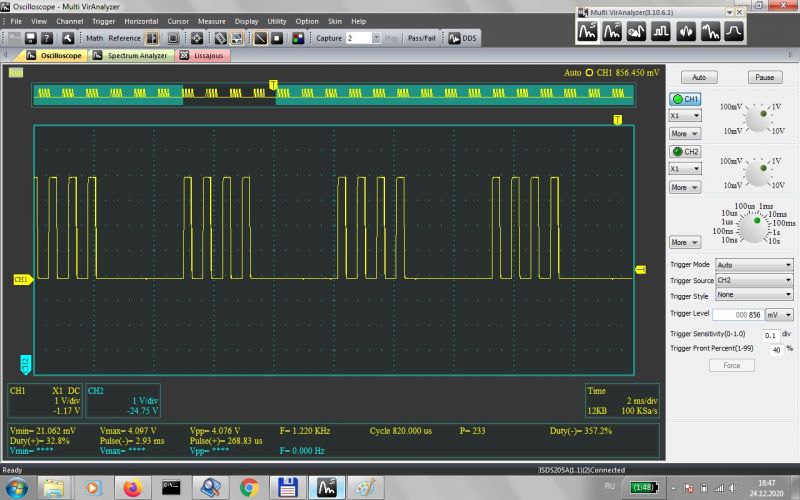Click the Windows Start button
The height and width of the screenshot is (500, 800).
pos(15,488)
